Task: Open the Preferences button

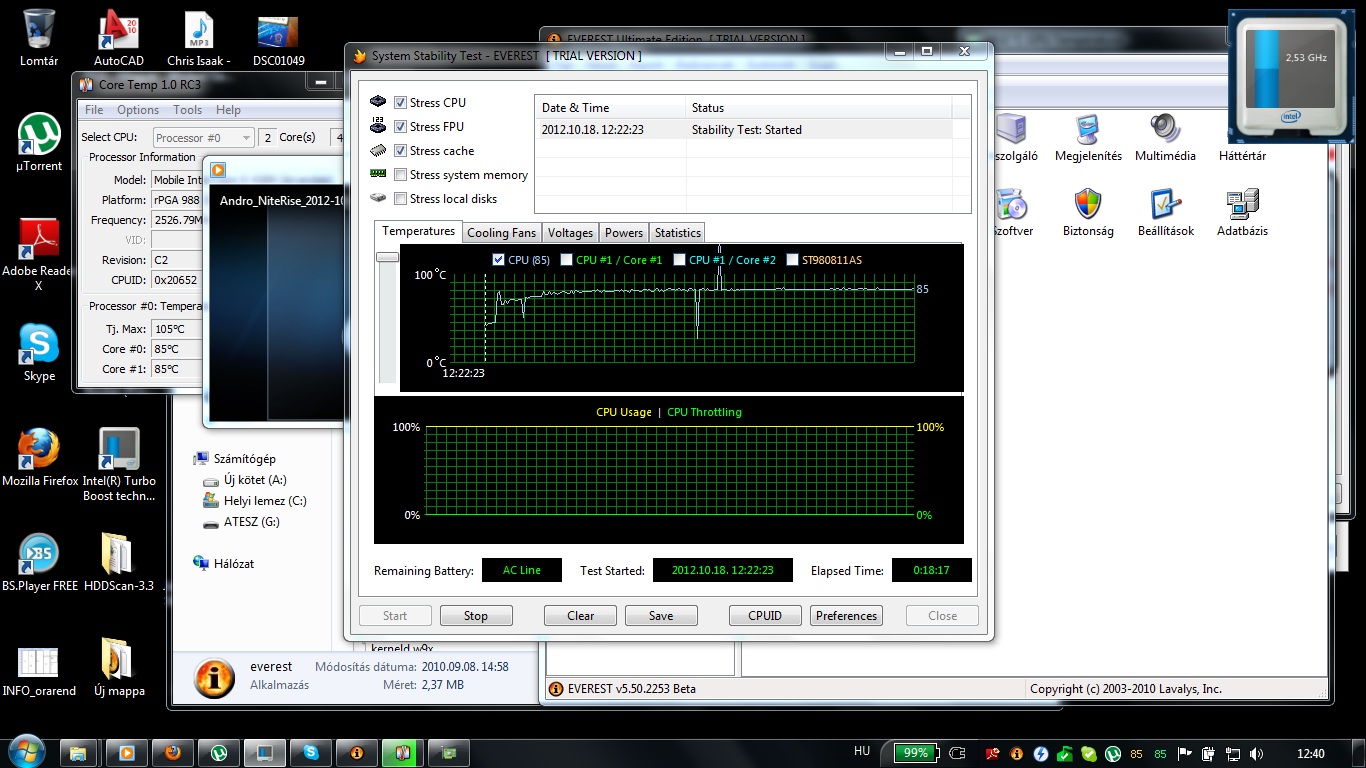Action: (847, 616)
